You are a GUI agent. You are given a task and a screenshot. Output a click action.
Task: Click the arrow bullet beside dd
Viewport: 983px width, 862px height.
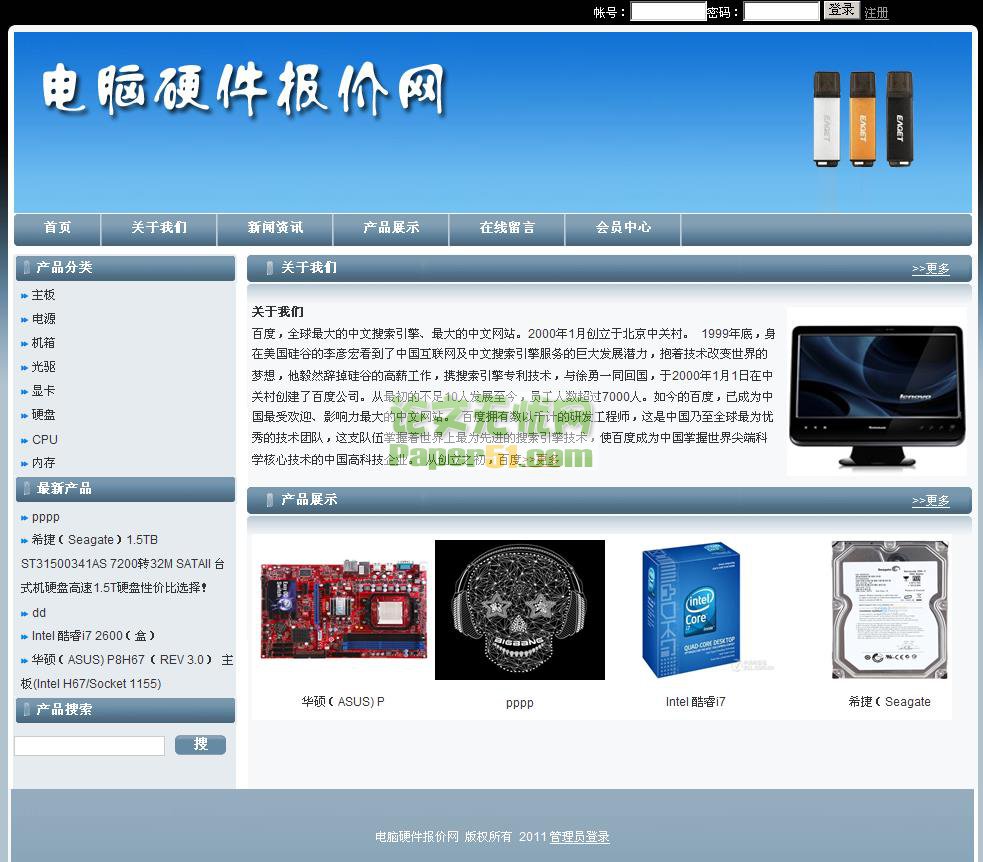[24, 614]
